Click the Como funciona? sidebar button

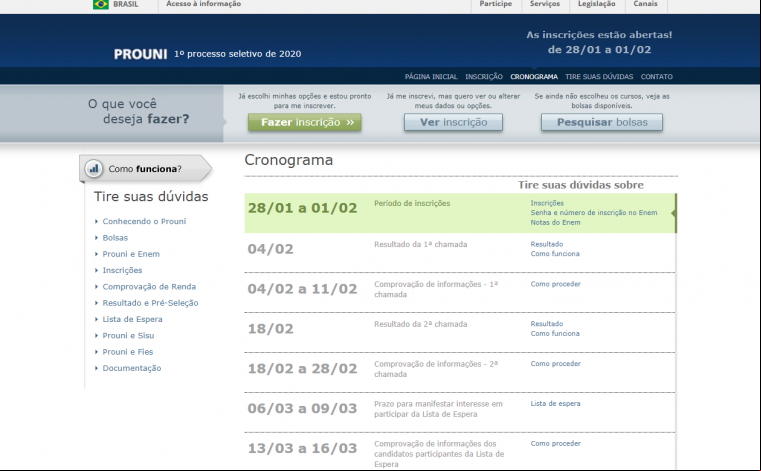click(146, 169)
